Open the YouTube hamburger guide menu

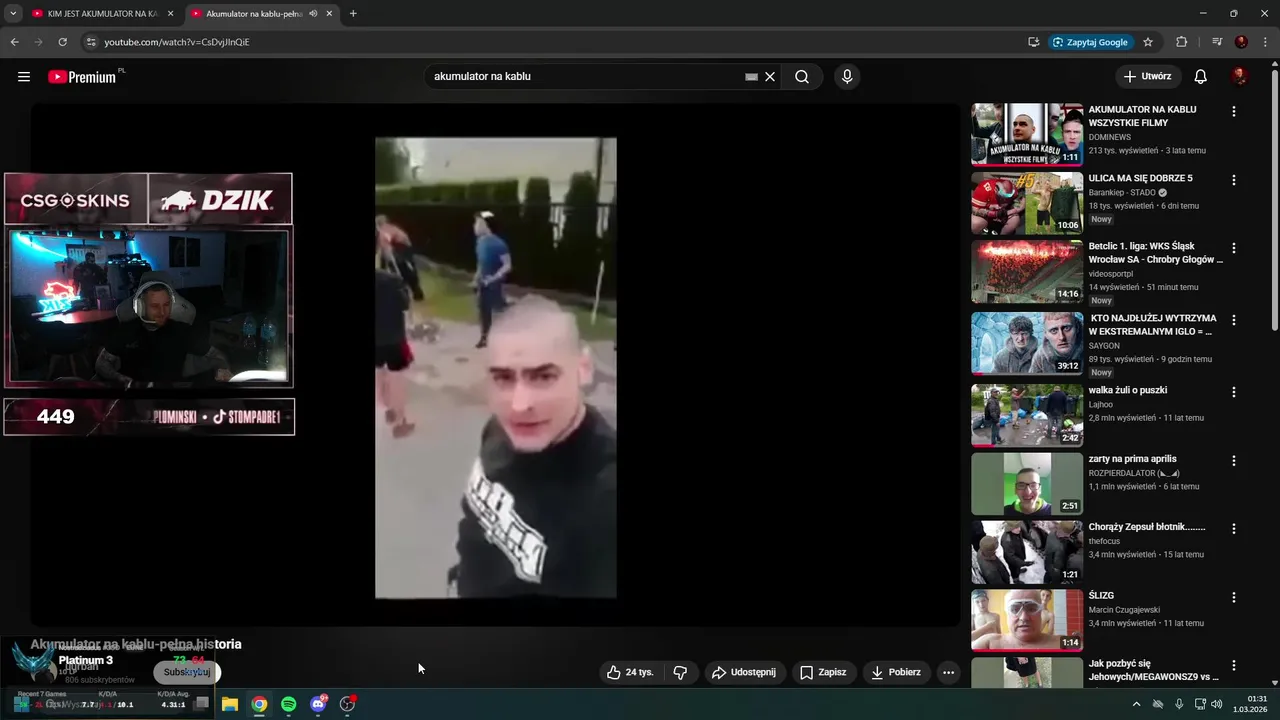[x=24, y=77]
